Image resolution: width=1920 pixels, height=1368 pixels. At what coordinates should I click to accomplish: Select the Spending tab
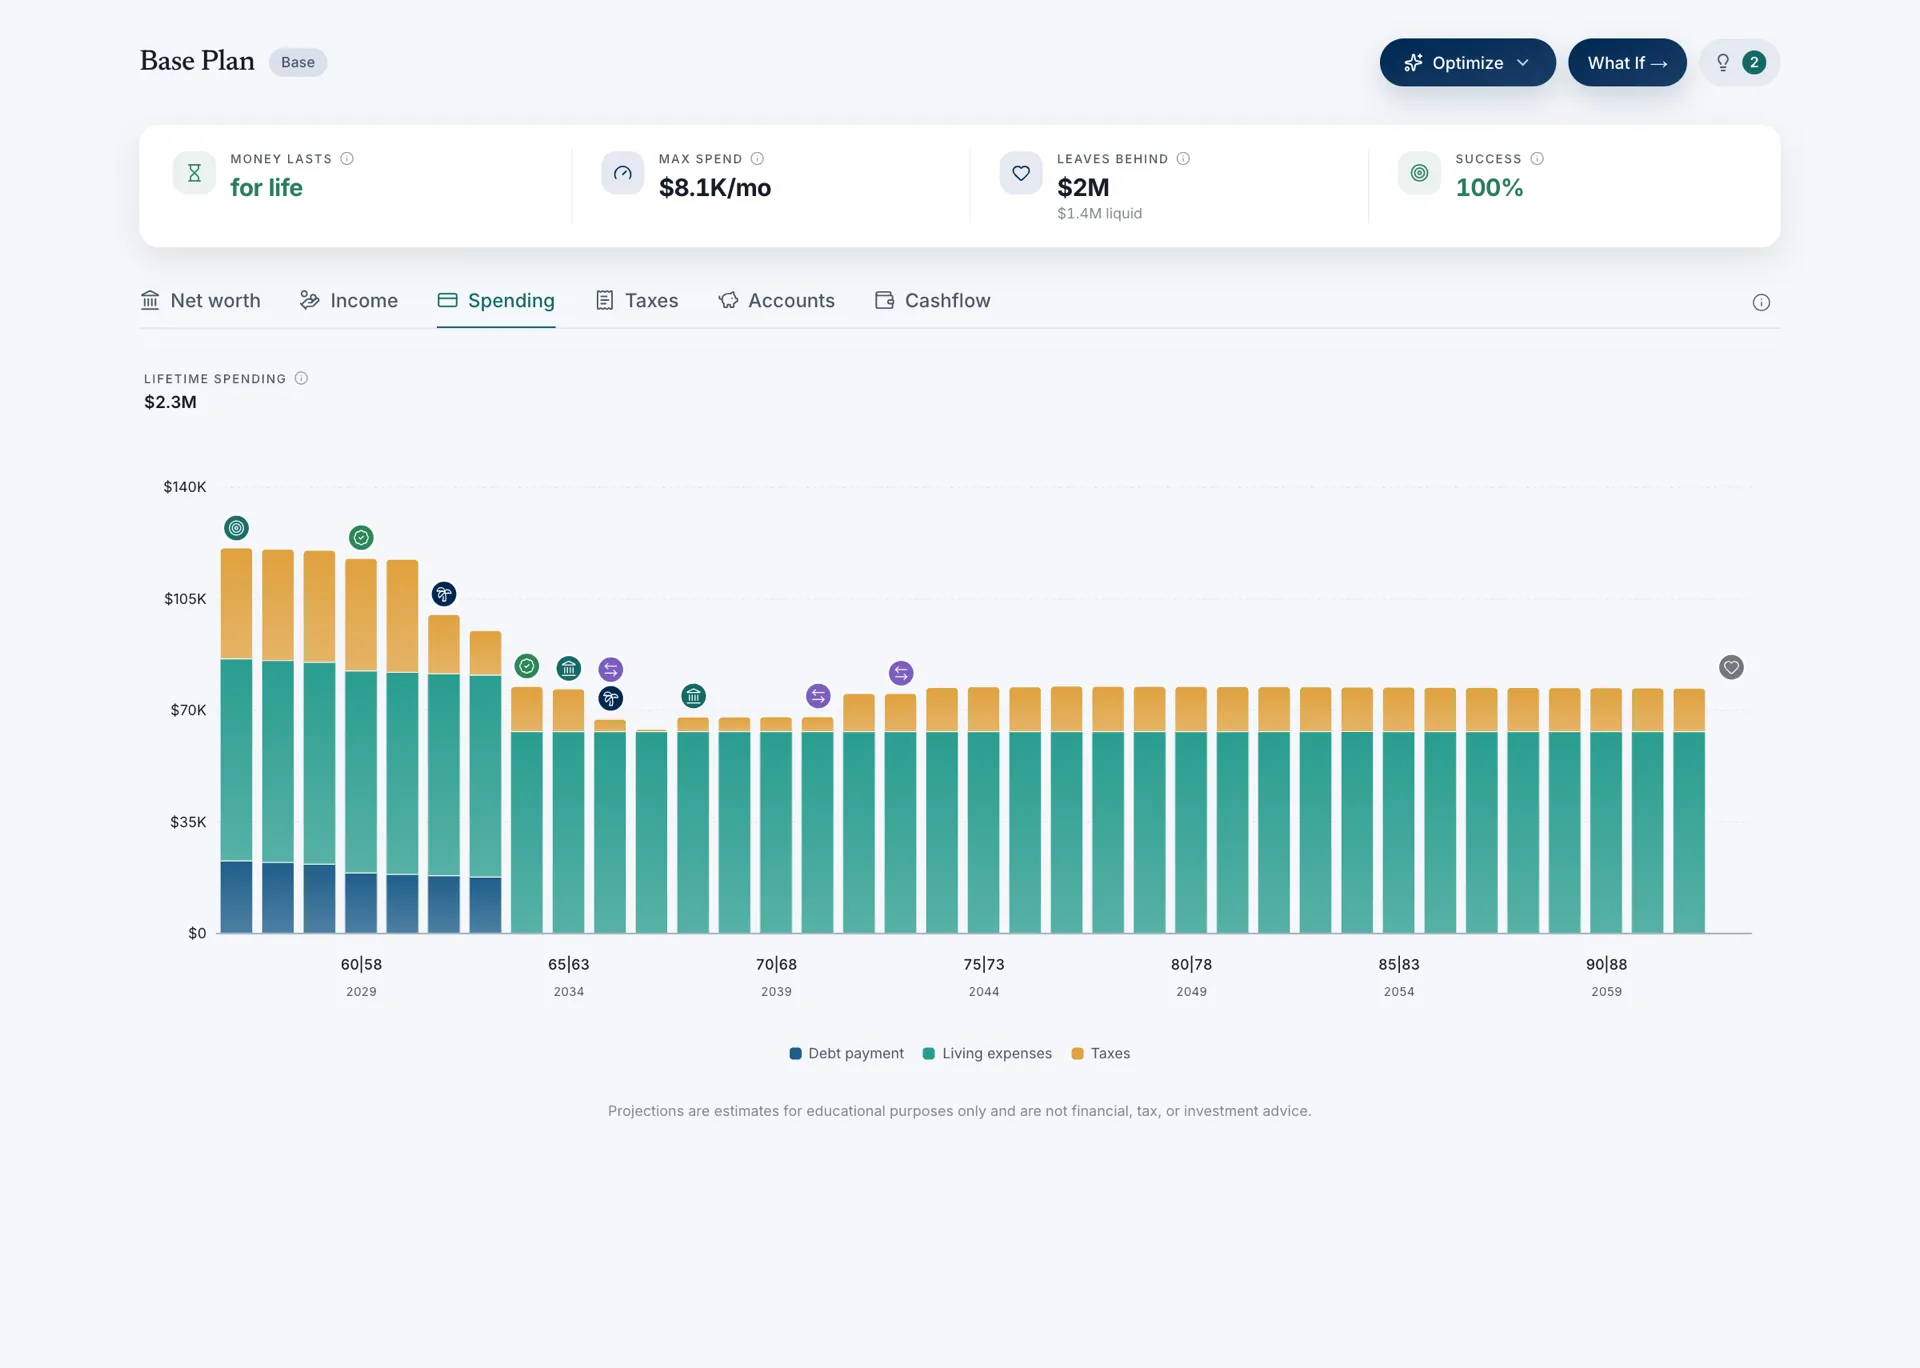pyautogui.click(x=496, y=300)
